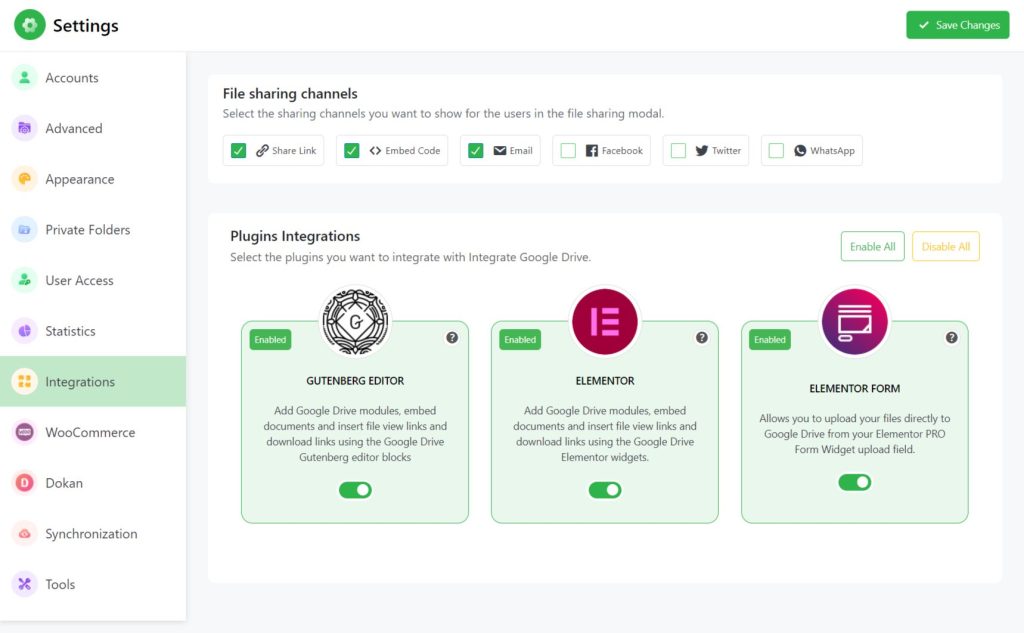This screenshot has height=633, width=1024.
Task: Disable the Elementor integration toggle
Action: tap(605, 490)
